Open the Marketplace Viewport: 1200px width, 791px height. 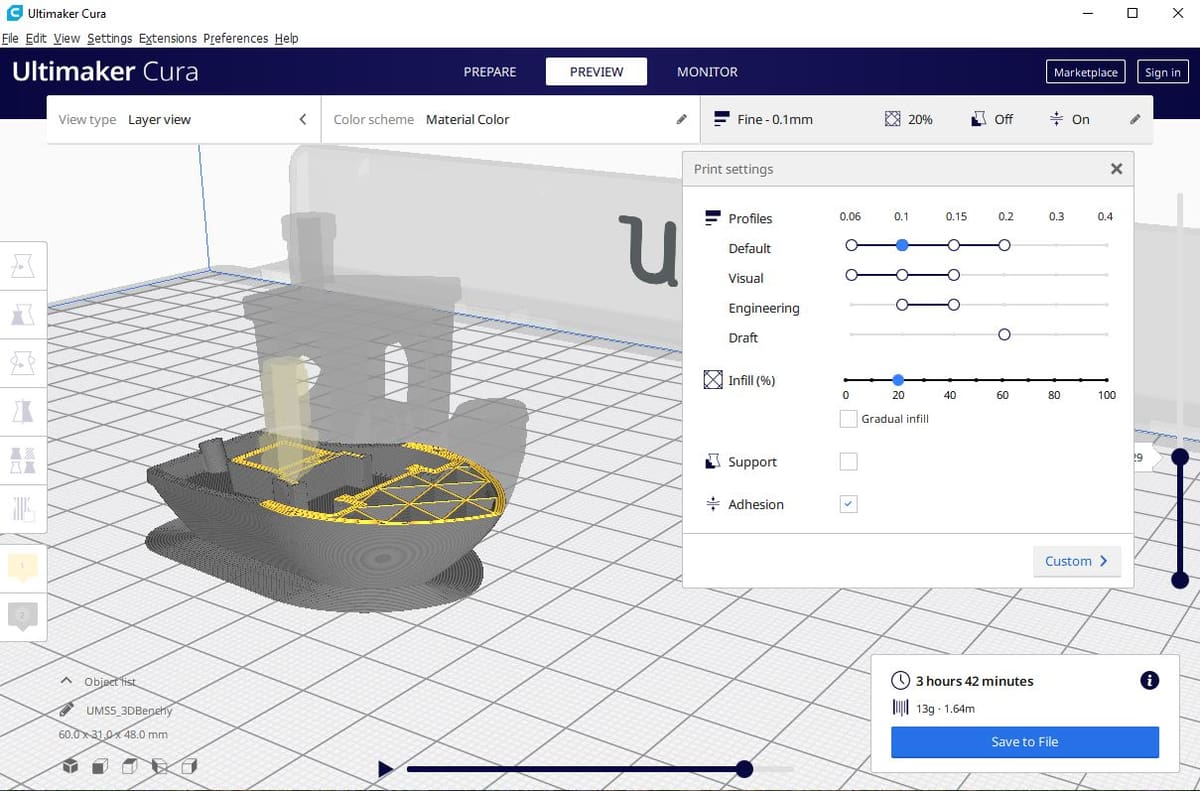tap(1085, 71)
